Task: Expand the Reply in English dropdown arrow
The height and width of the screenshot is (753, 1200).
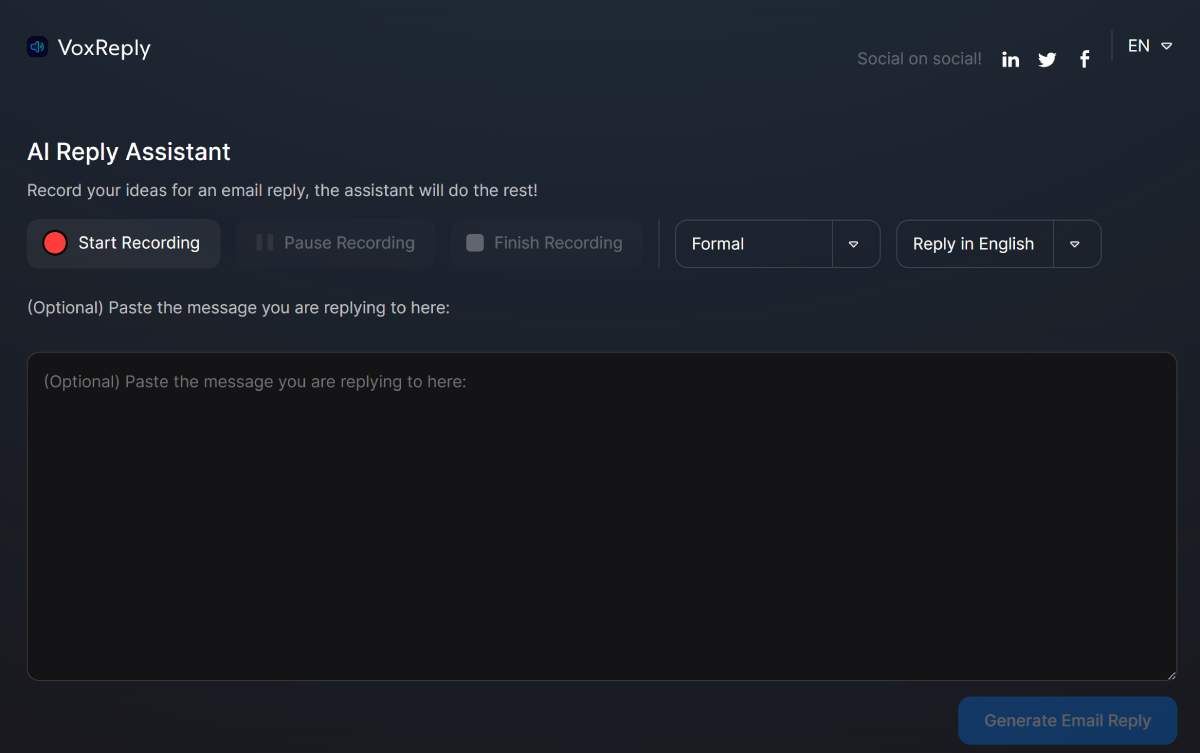Action: pyautogui.click(x=1075, y=244)
